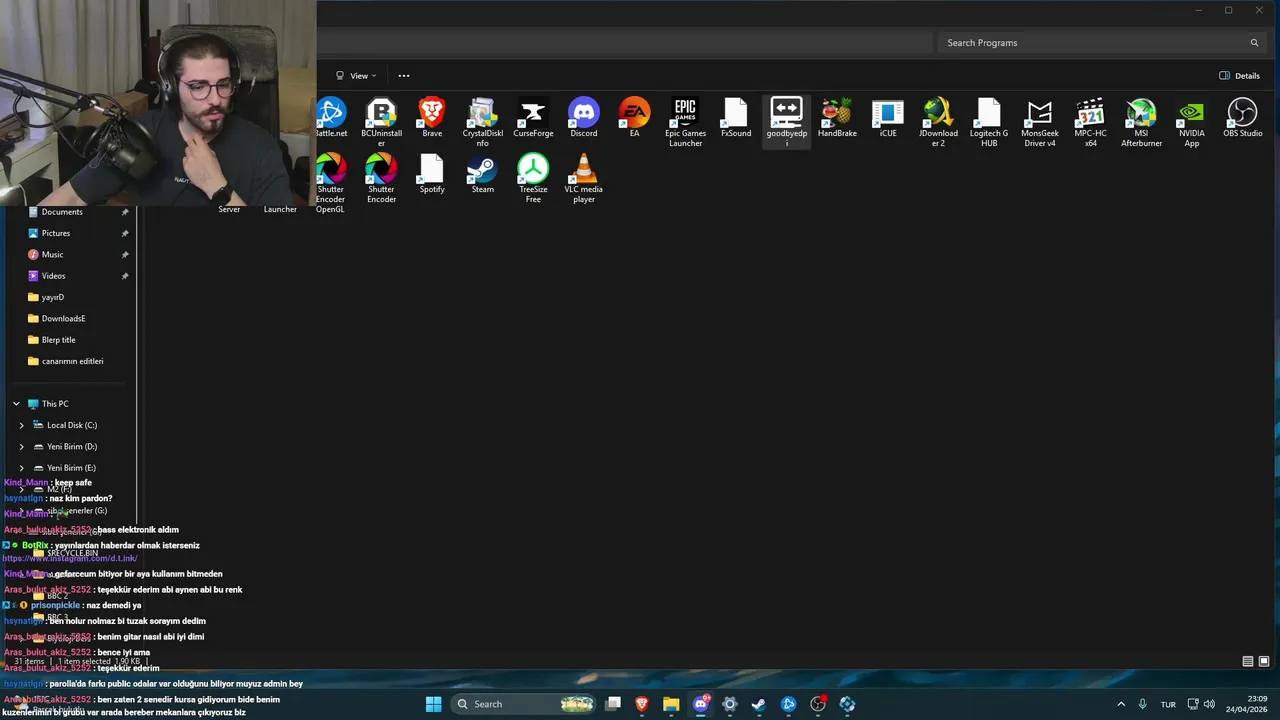This screenshot has width=1280, height=720.
Task: Launch the Brave browser shortcut
Action: point(432,118)
